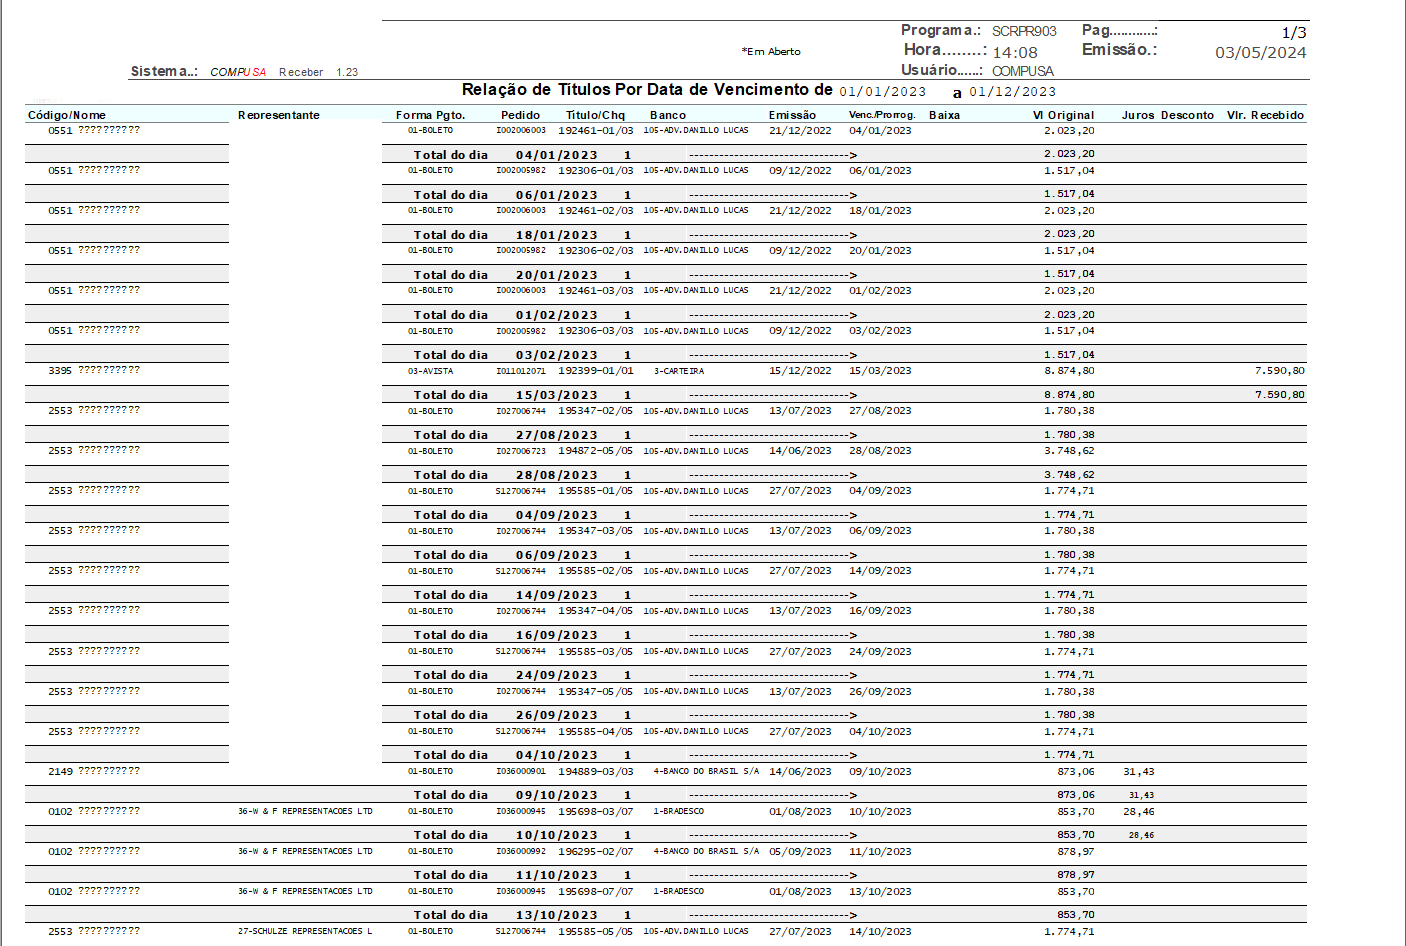Select the Vl Original column header
1406x946 pixels.
[x=1063, y=115]
